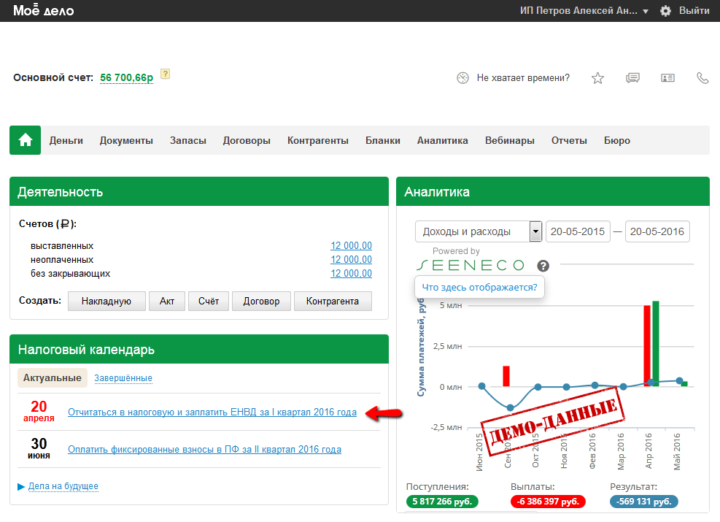Click the clock icon near 'Не хватает времени?'
This screenshot has width=720, height=522.
tap(462, 78)
